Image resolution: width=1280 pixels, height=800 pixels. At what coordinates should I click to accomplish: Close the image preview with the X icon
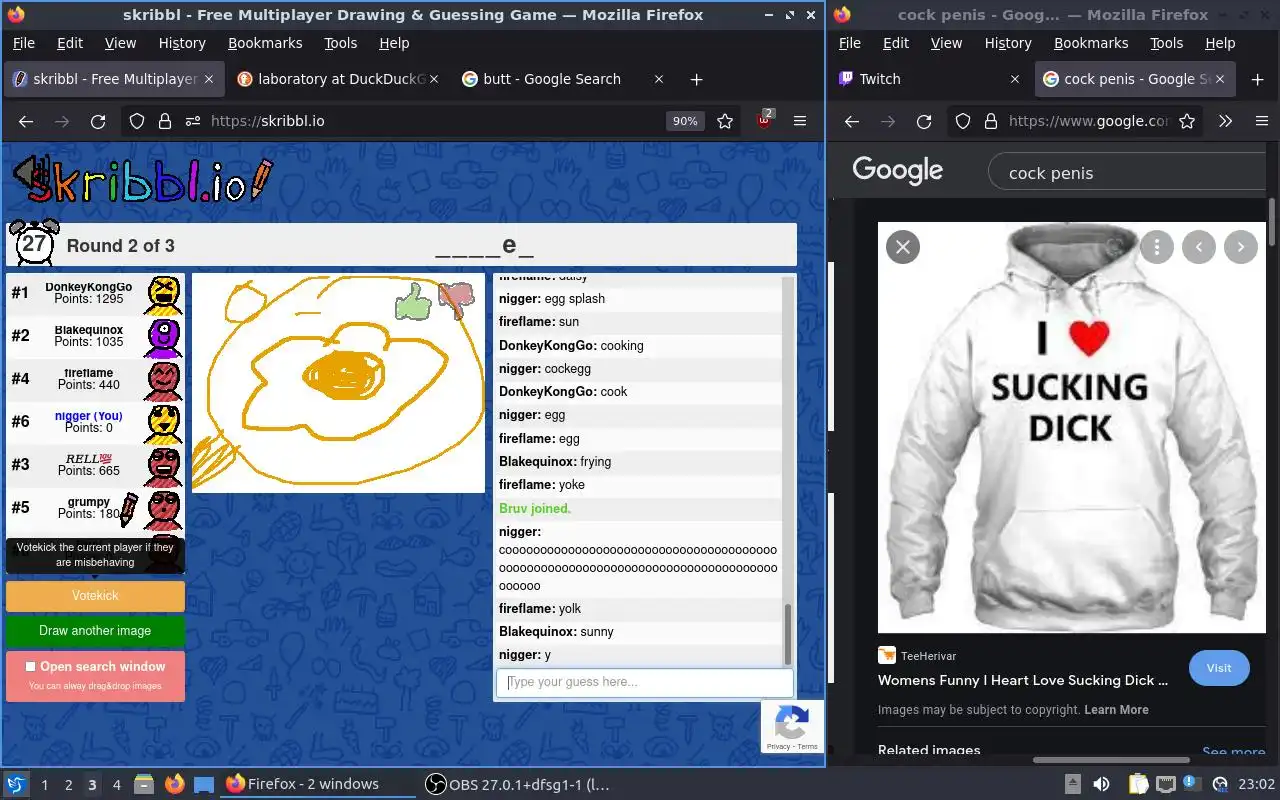[x=903, y=247]
